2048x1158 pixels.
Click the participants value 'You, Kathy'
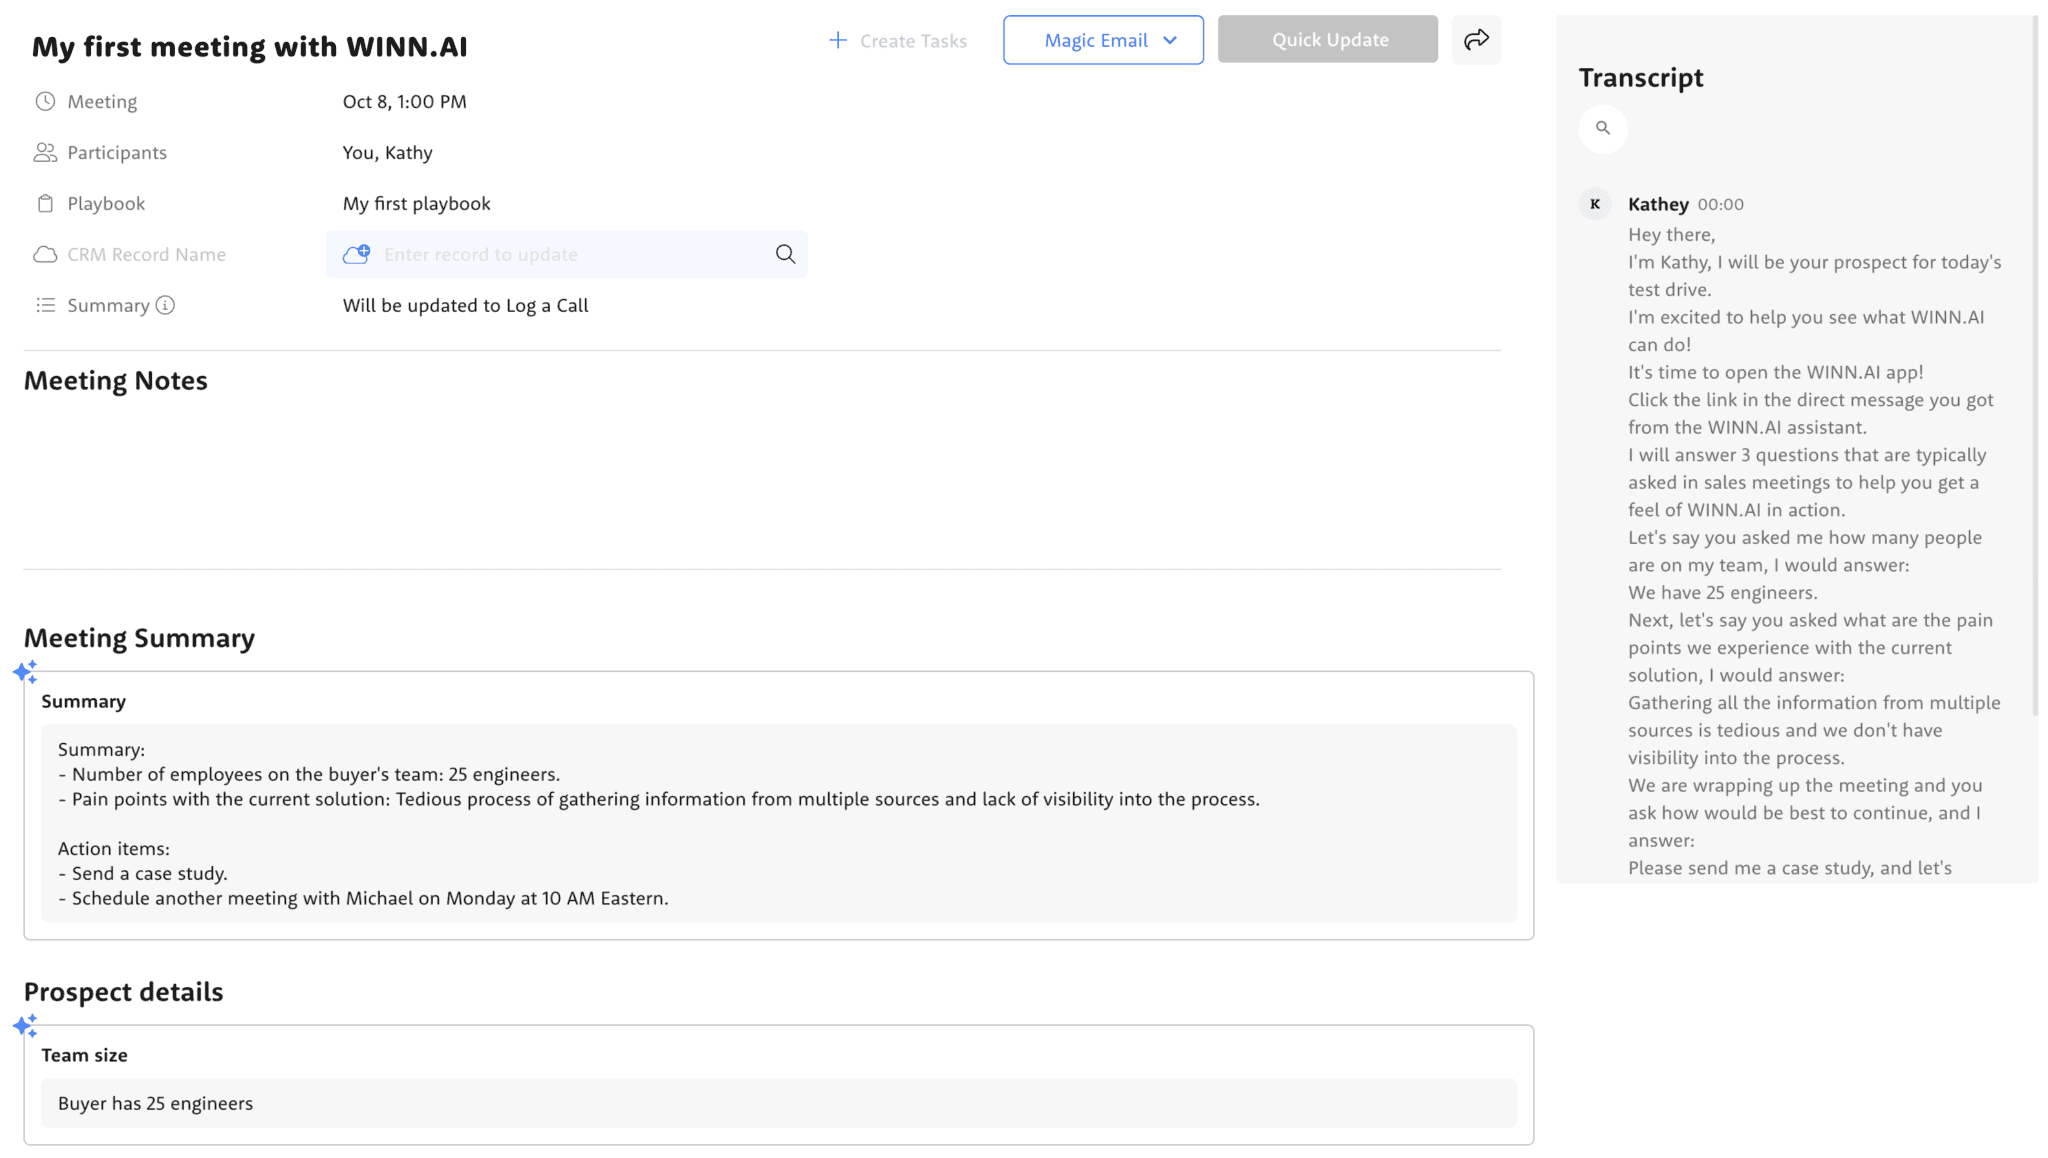pos(388,152)
